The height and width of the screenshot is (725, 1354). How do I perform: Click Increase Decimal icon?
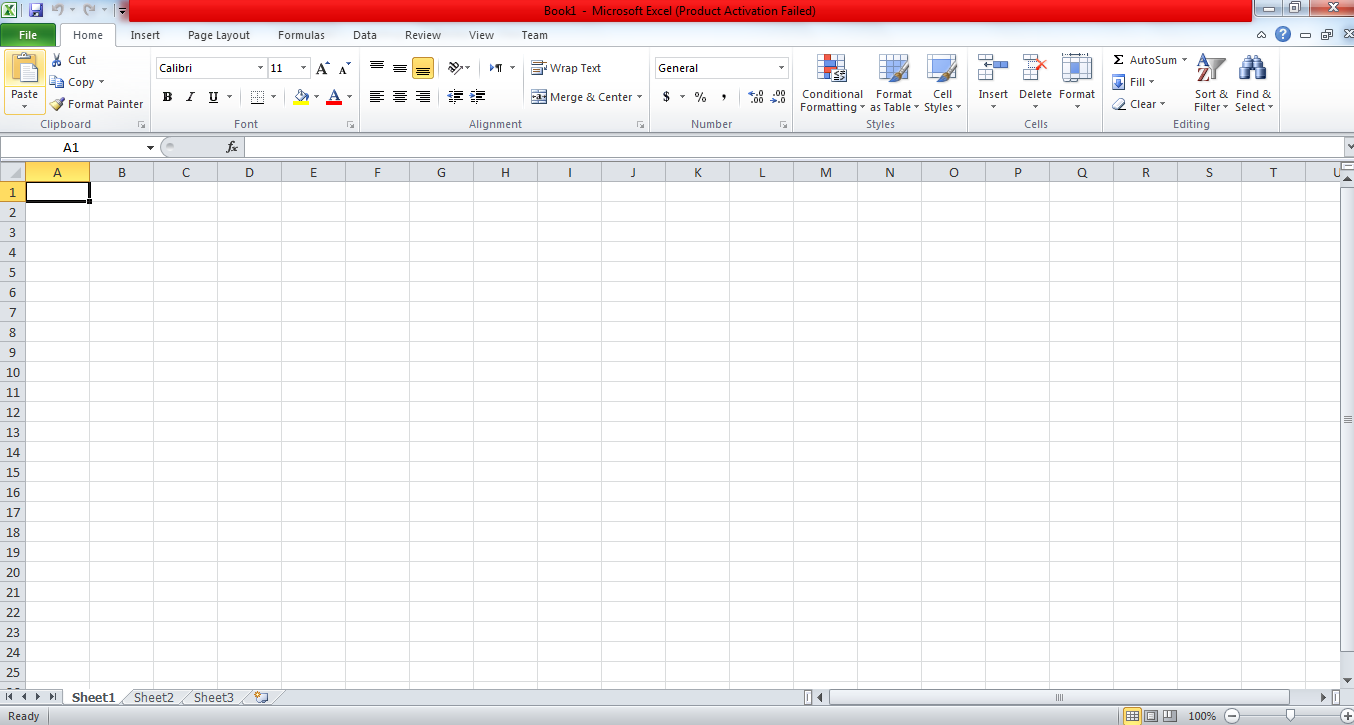(x=755, y=97)
